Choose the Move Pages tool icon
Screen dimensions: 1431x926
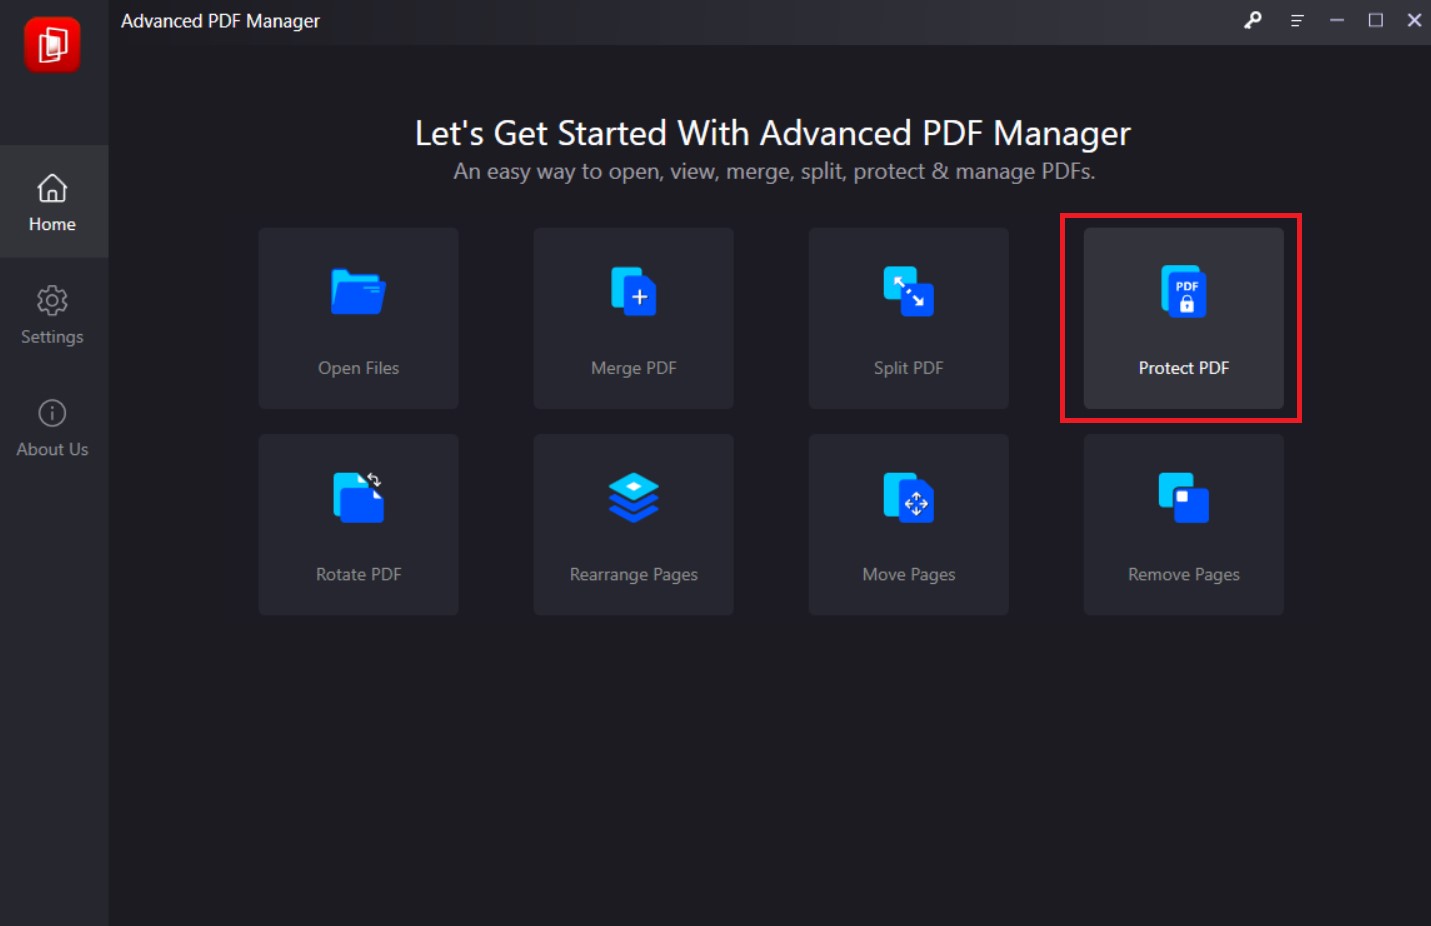[x=908, y=497]
